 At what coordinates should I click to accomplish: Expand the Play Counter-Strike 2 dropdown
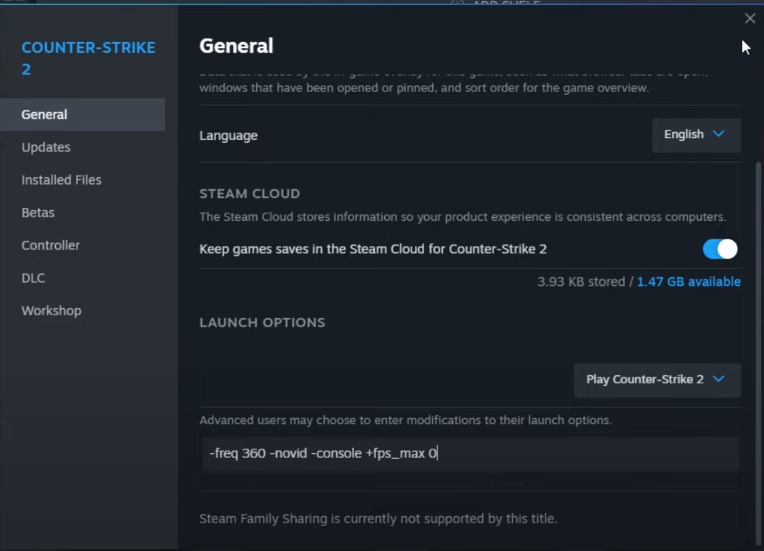657,380
